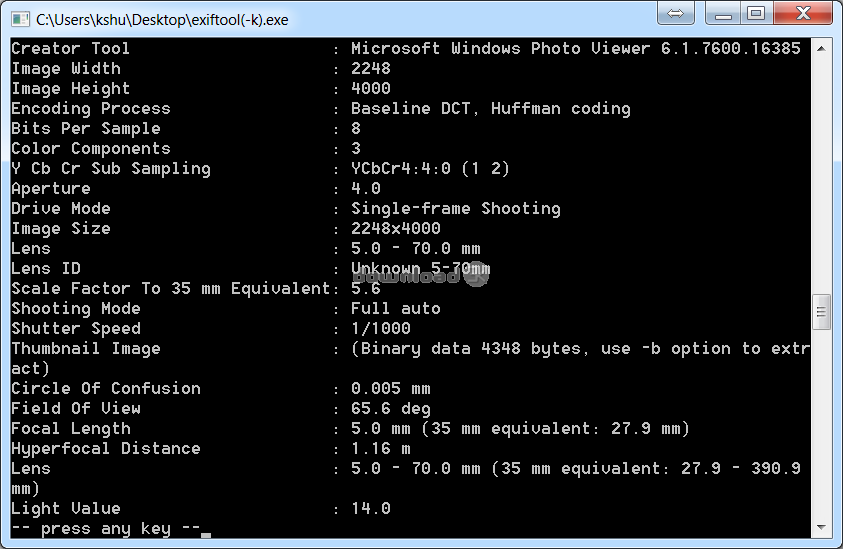Close the exiftool console window

803,13
